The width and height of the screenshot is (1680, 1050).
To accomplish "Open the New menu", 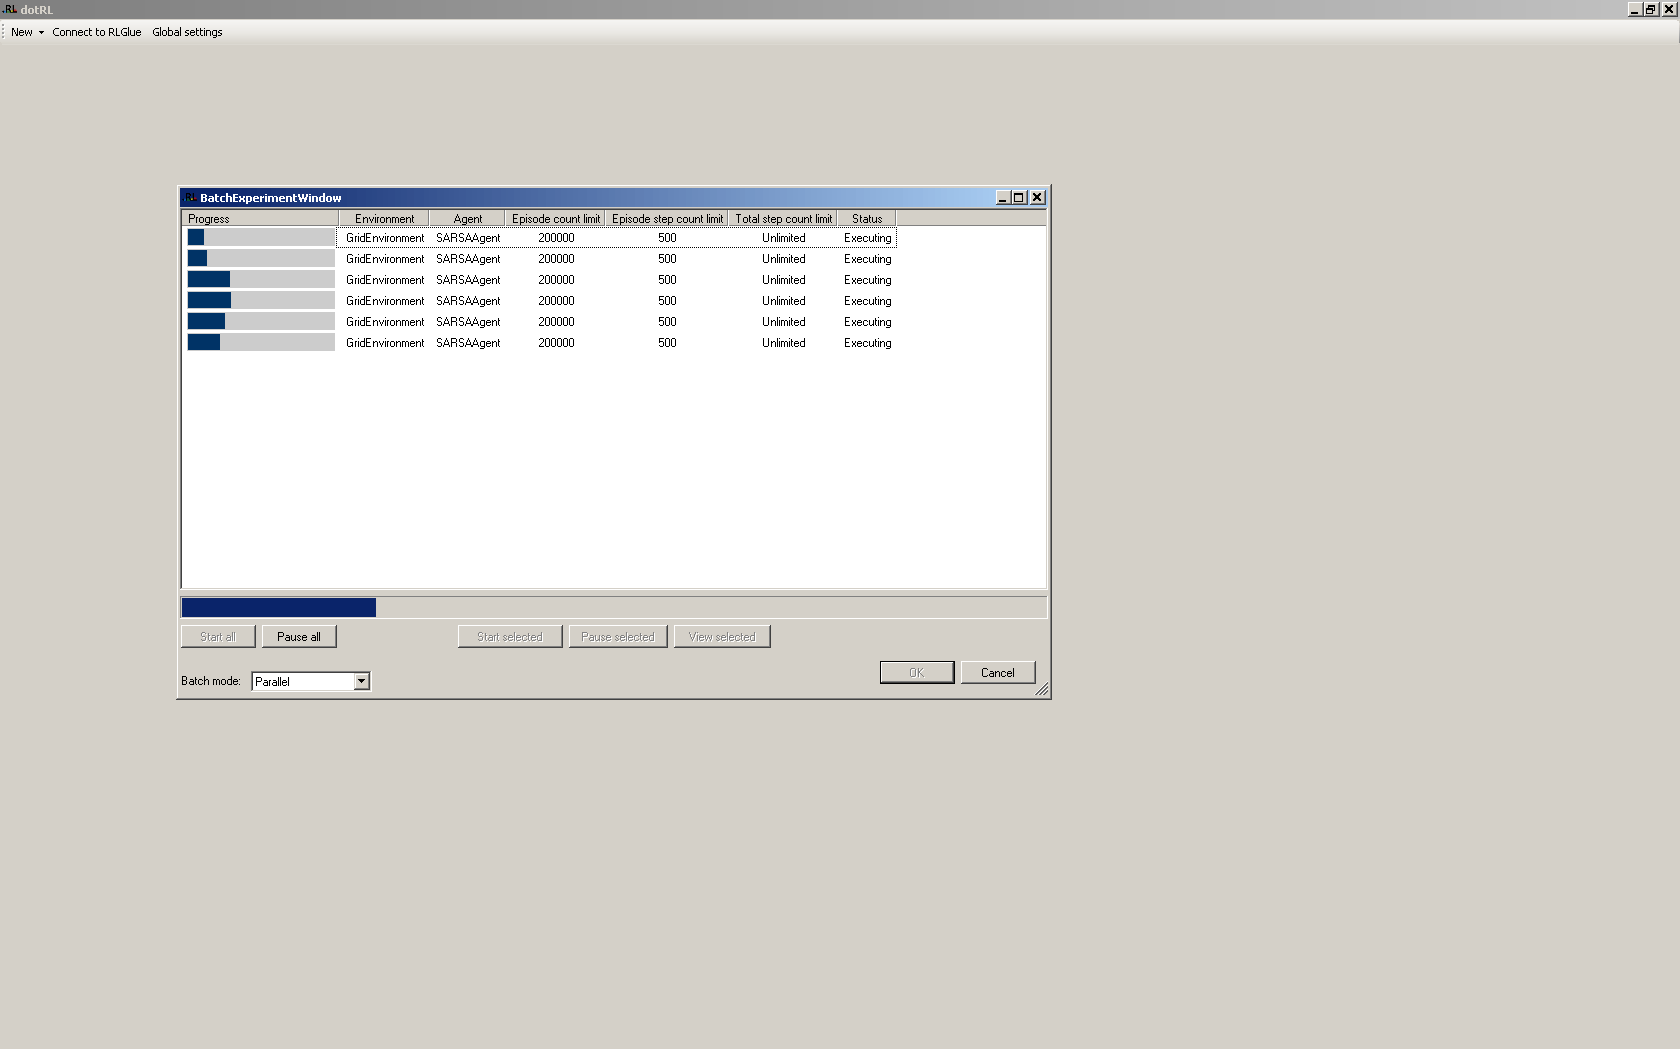I will coord(21,32).
